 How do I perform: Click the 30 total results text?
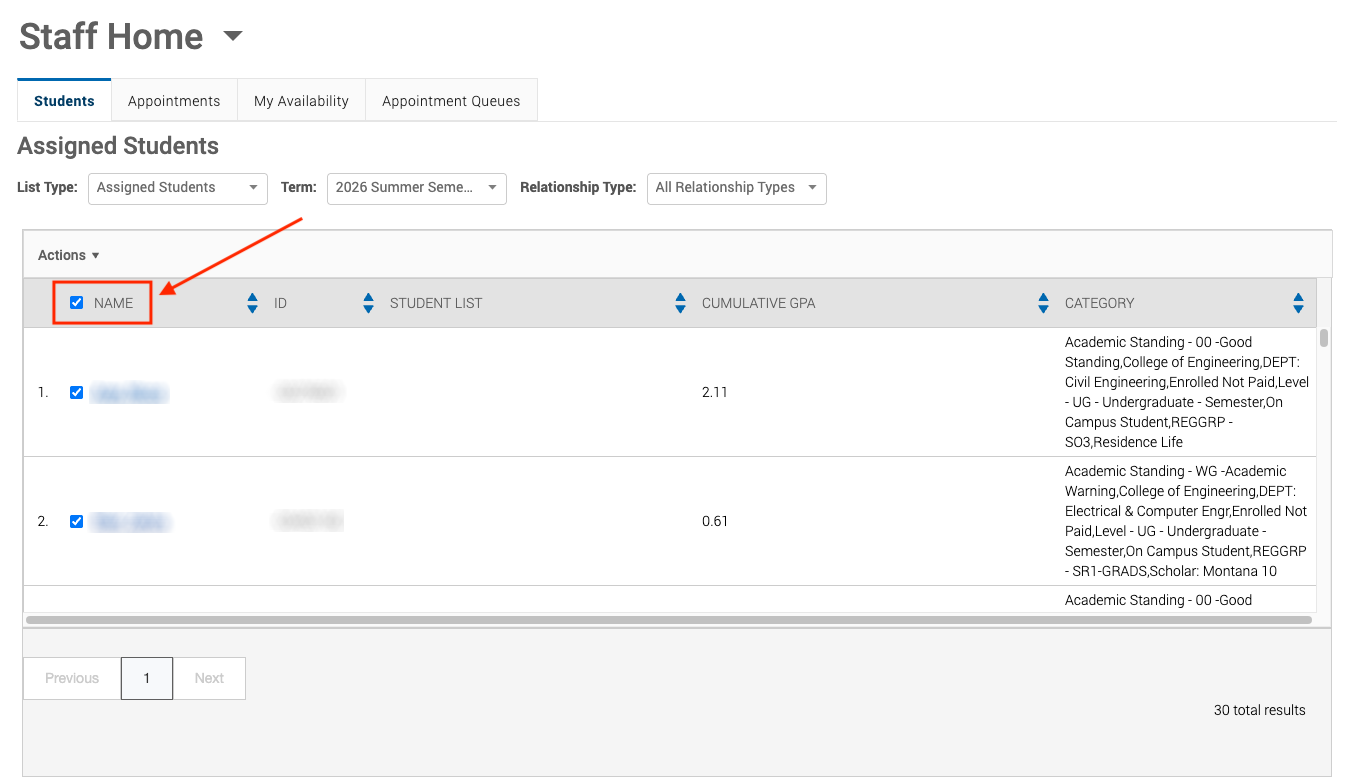(x=1260, y=710)
